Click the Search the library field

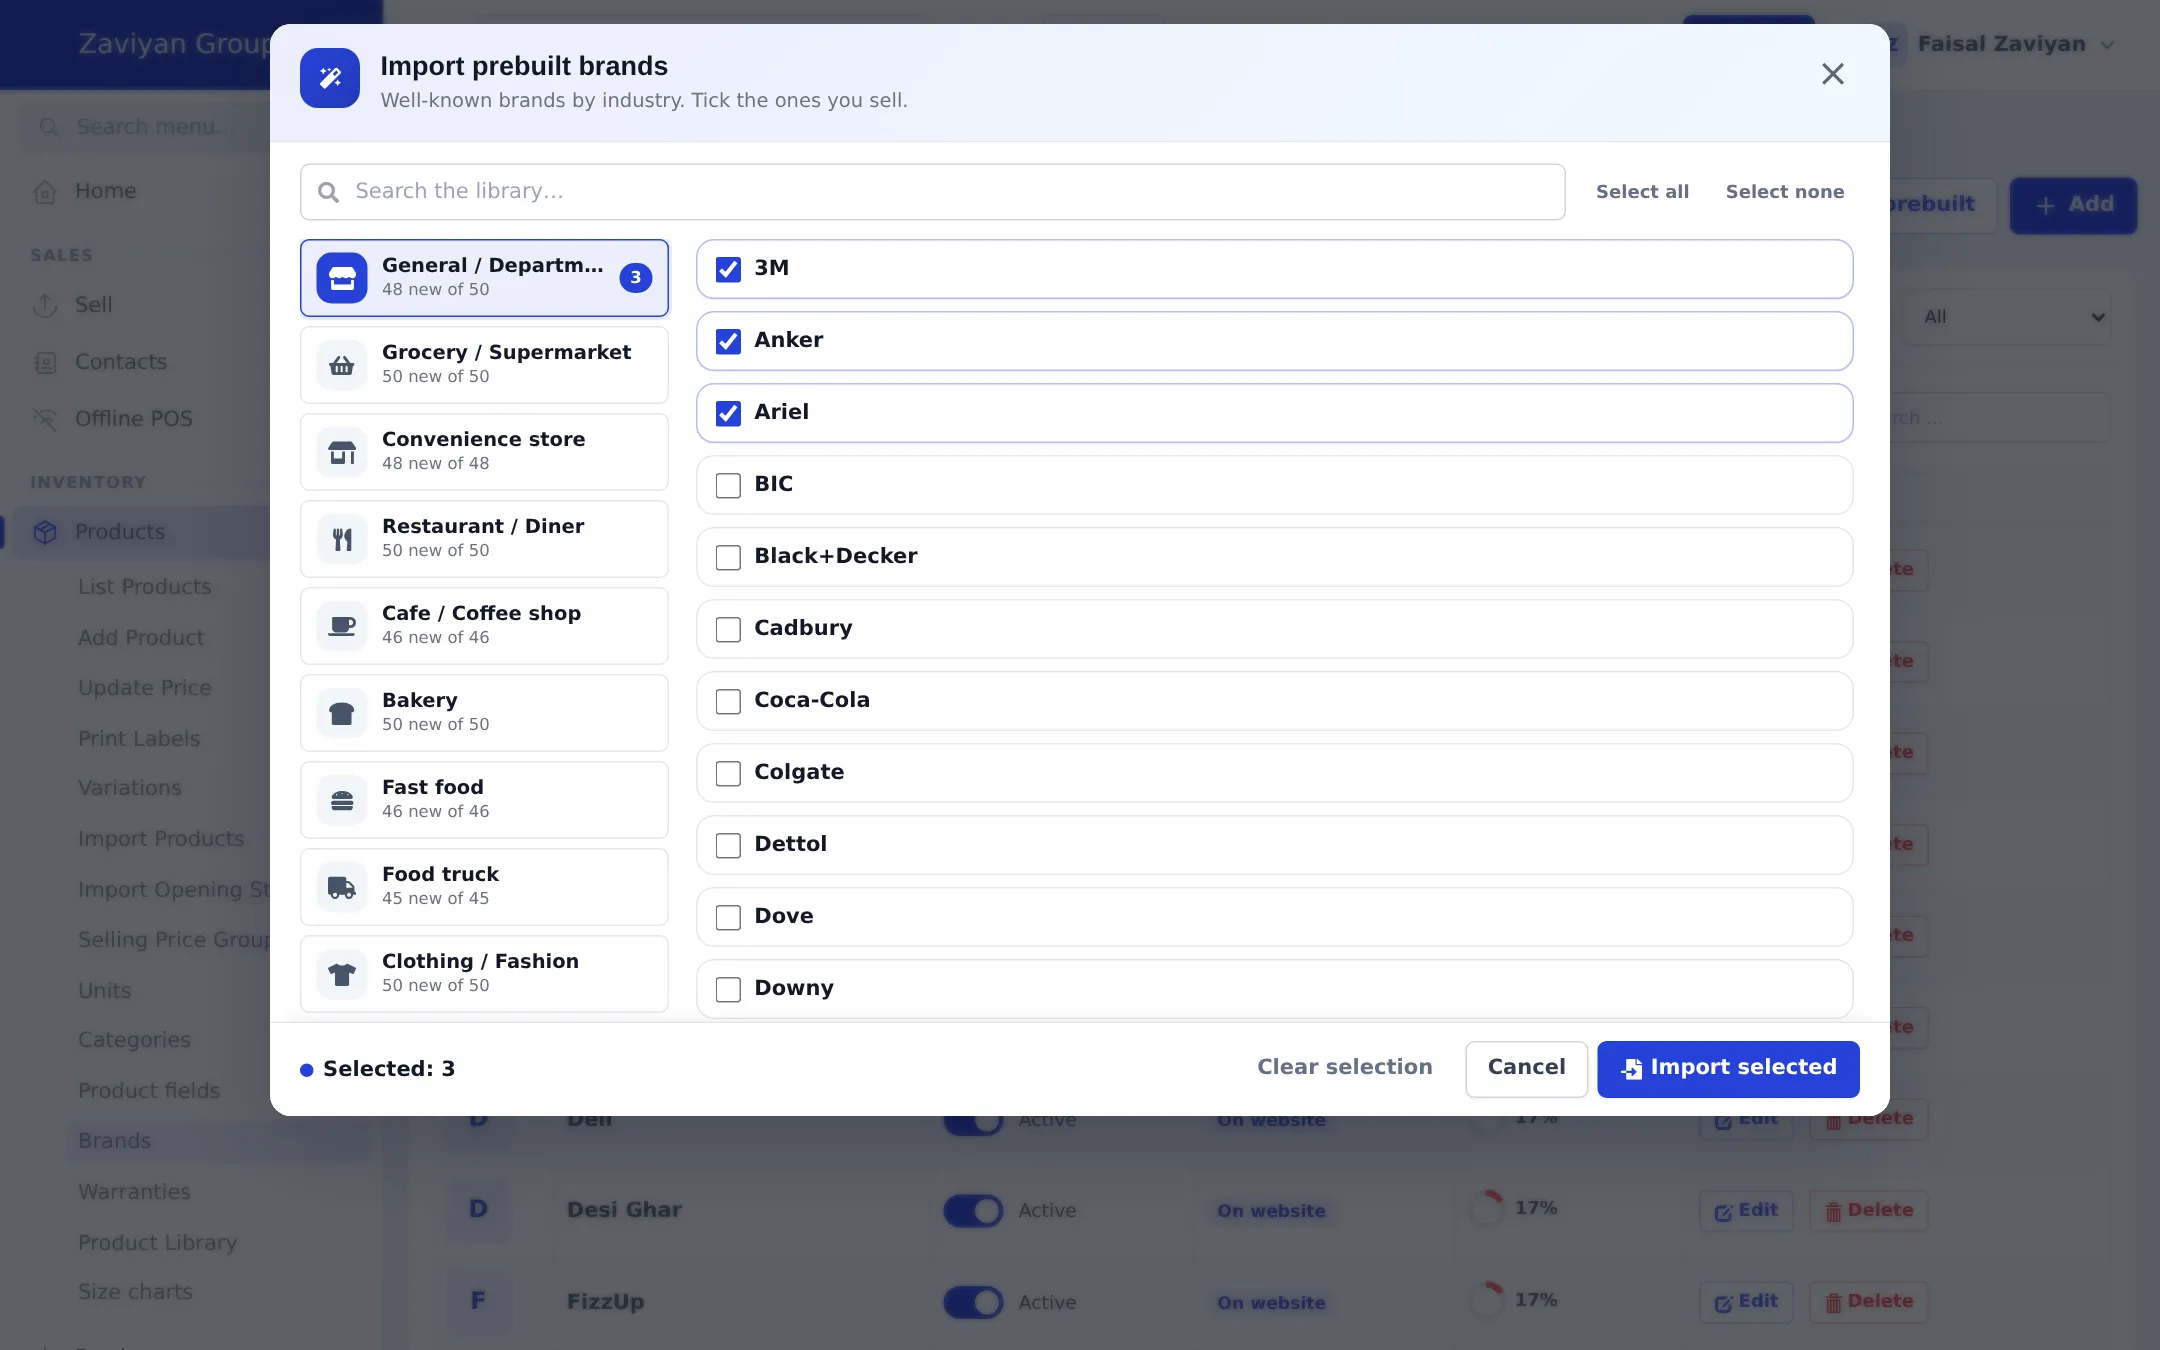tap(932, 192)
